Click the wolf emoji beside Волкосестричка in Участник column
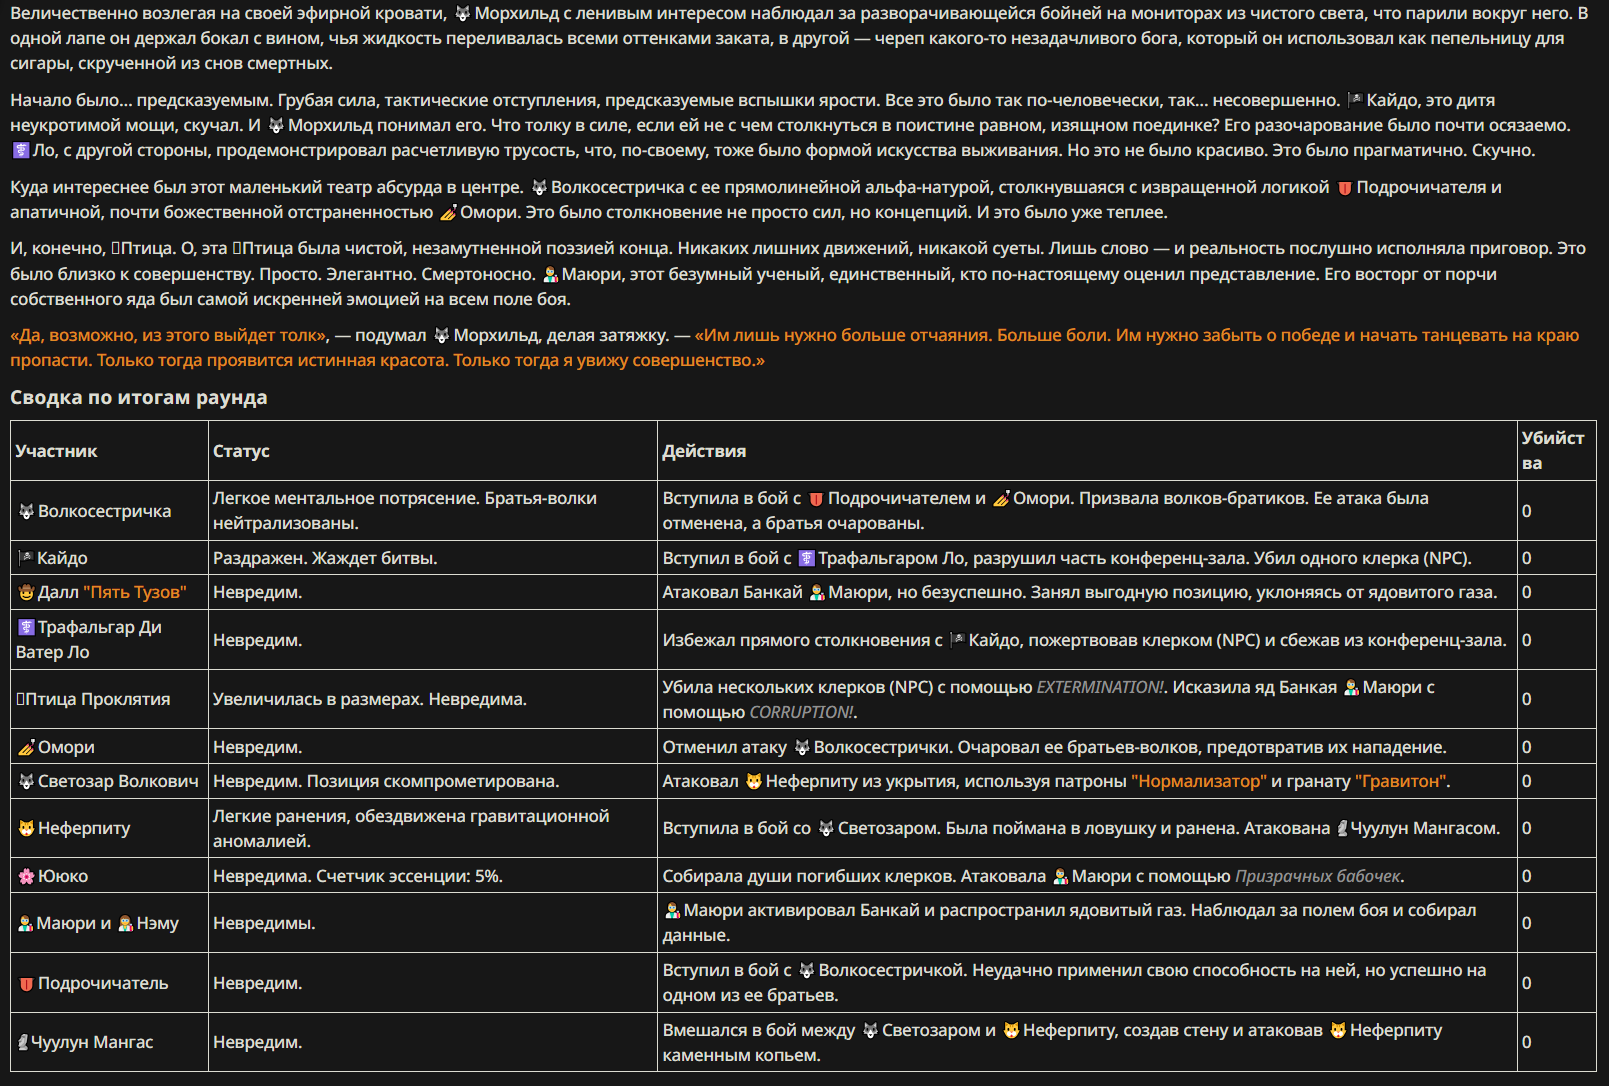Screen dimensions: 1609x1086 tap(26, 511)
